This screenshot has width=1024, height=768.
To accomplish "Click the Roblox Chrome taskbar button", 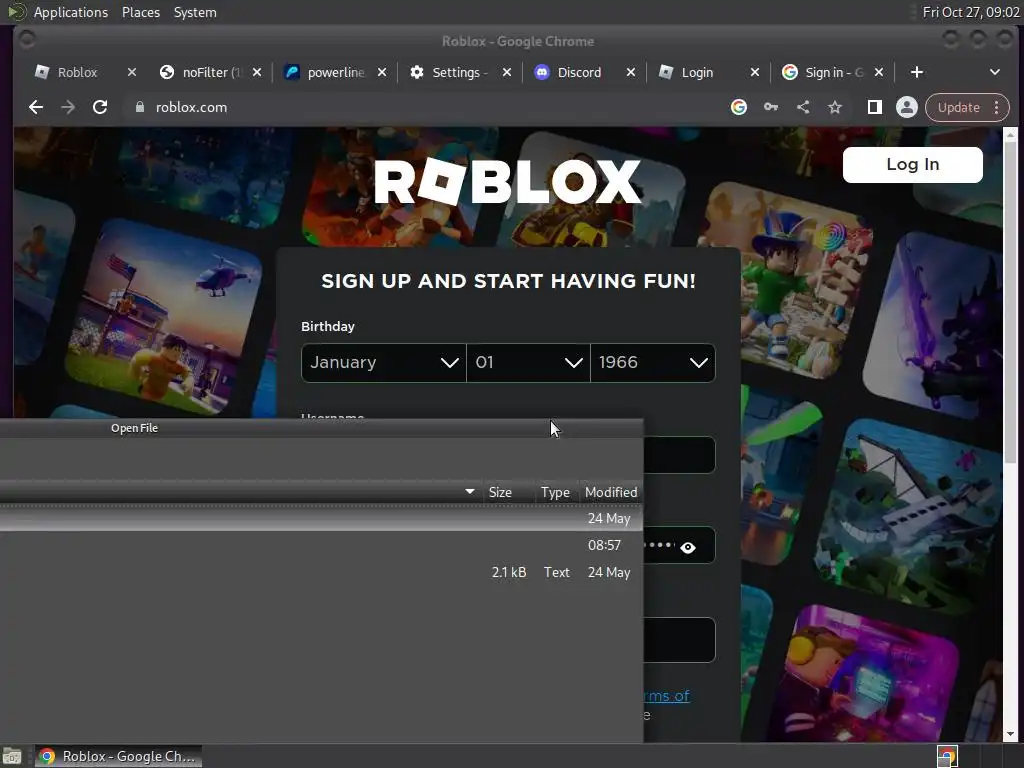I will point(118,756).
